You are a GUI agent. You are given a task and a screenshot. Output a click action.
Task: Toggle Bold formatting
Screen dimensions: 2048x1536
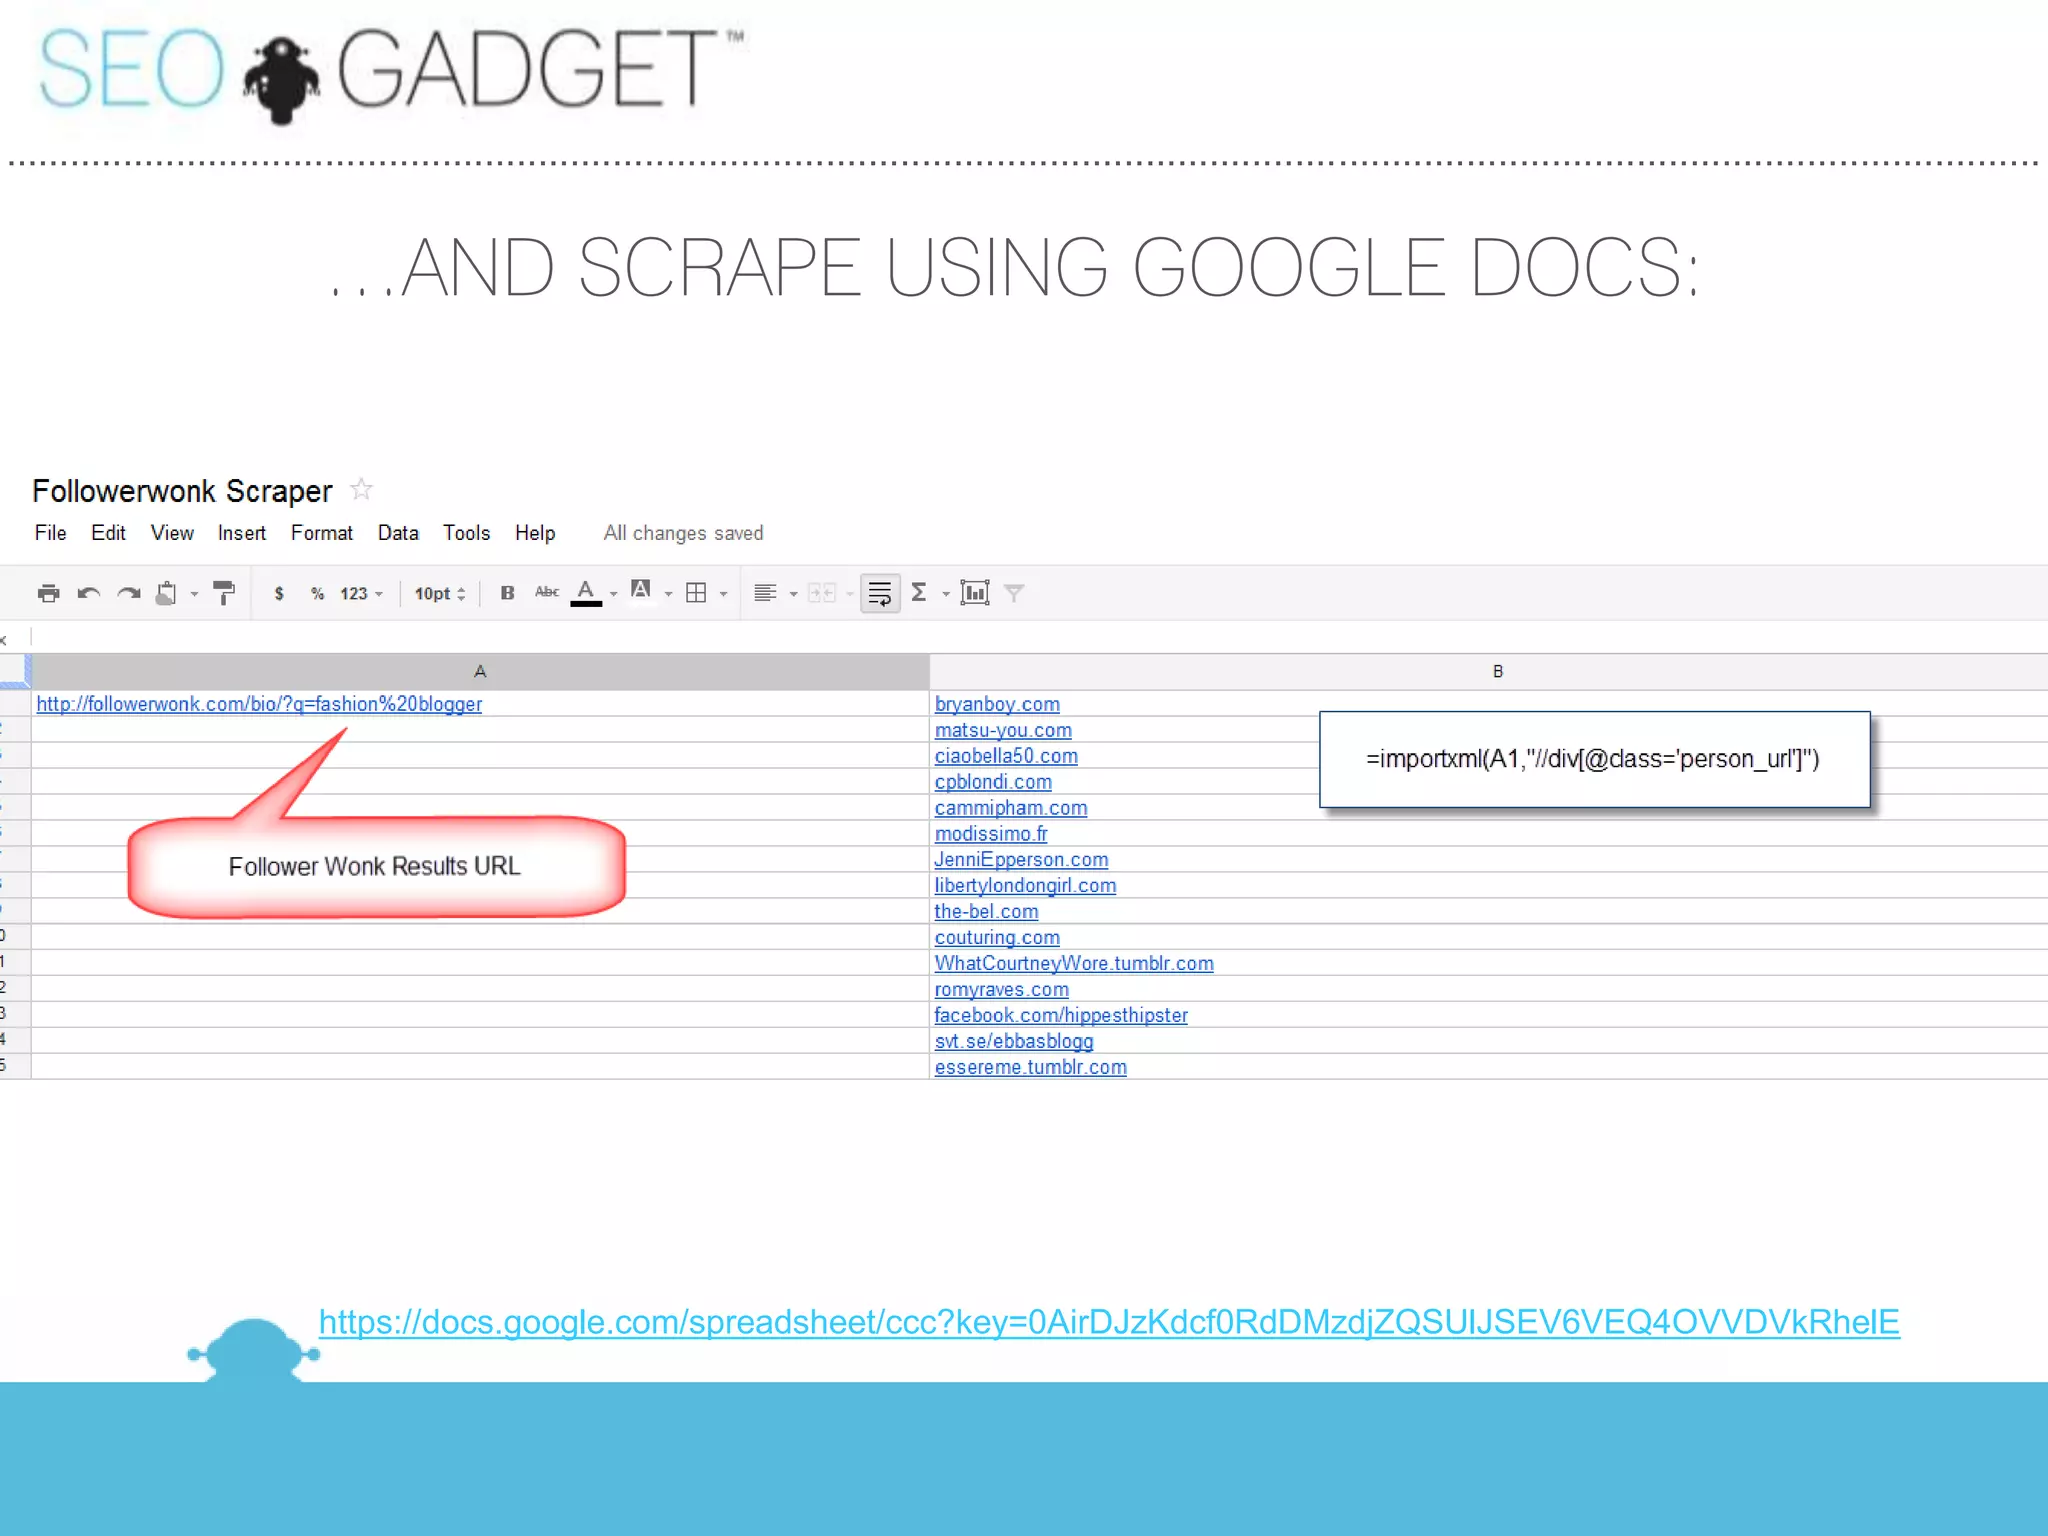point(507,593)
